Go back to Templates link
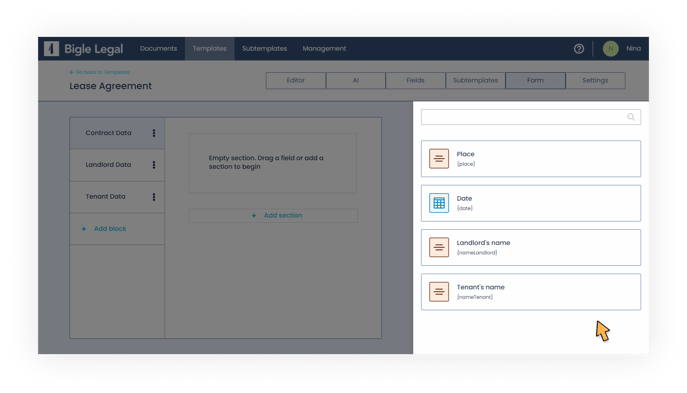 click(x=99, y=72)
